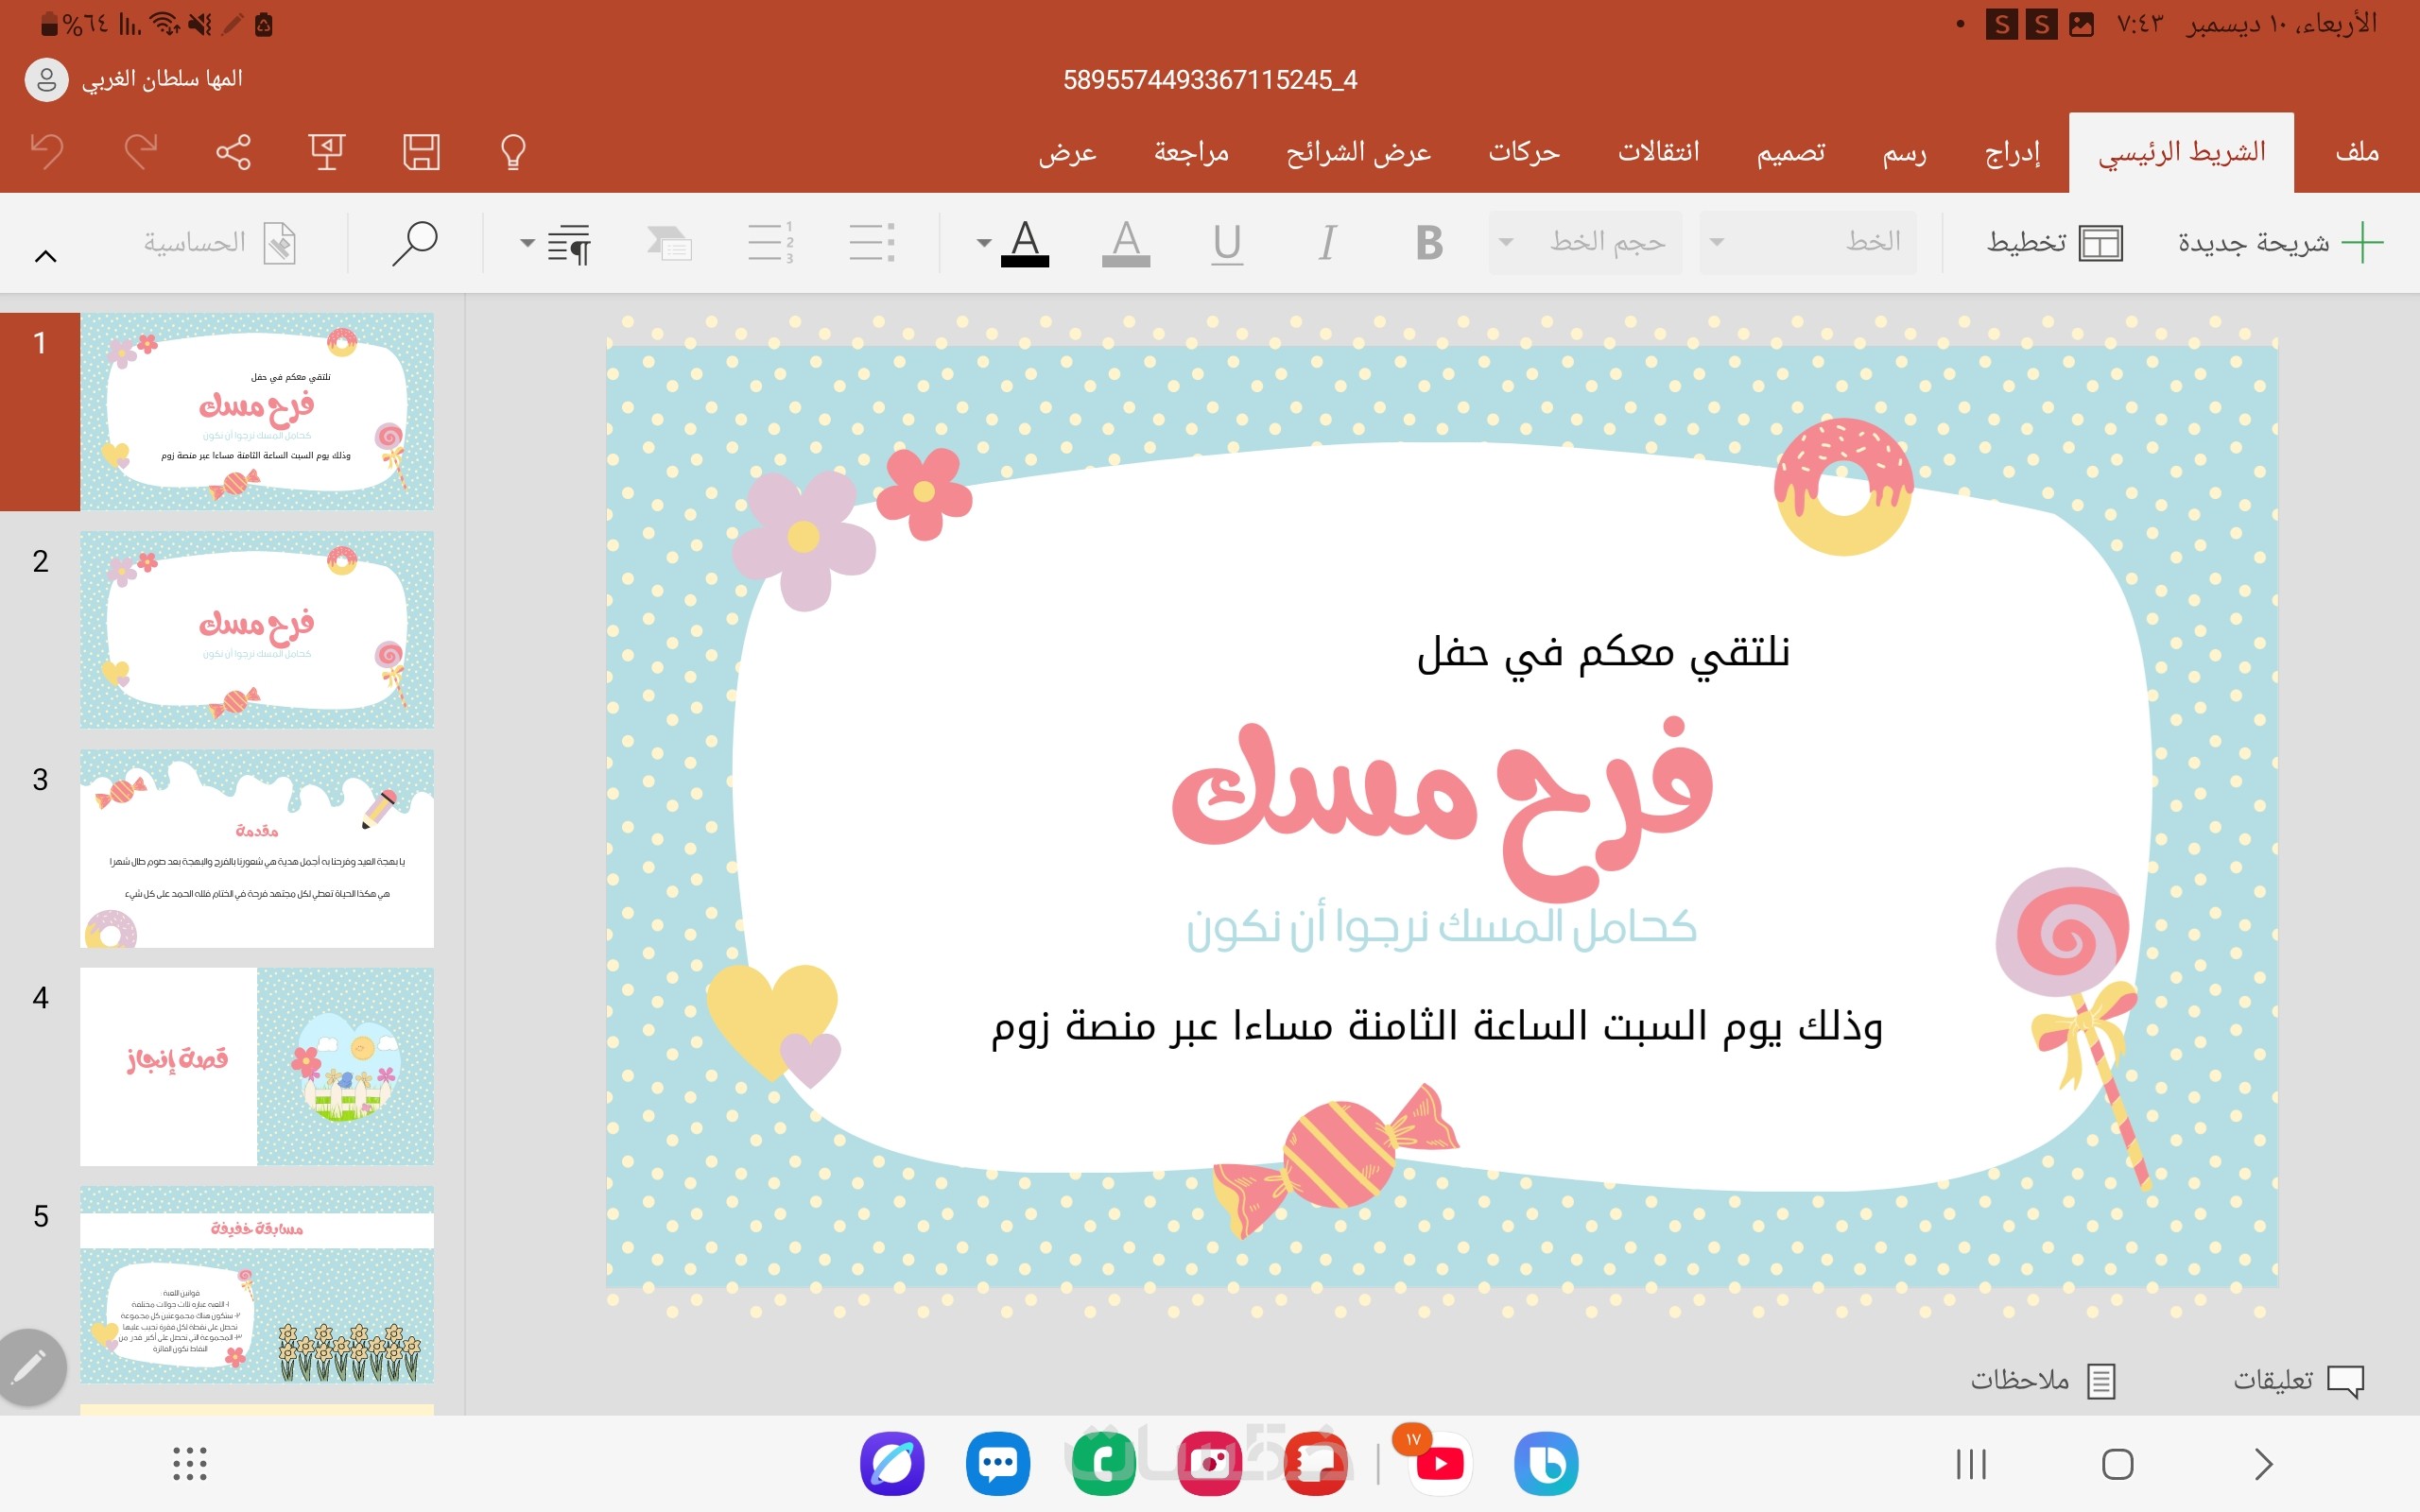Toggle Bold formatting

1429,243
